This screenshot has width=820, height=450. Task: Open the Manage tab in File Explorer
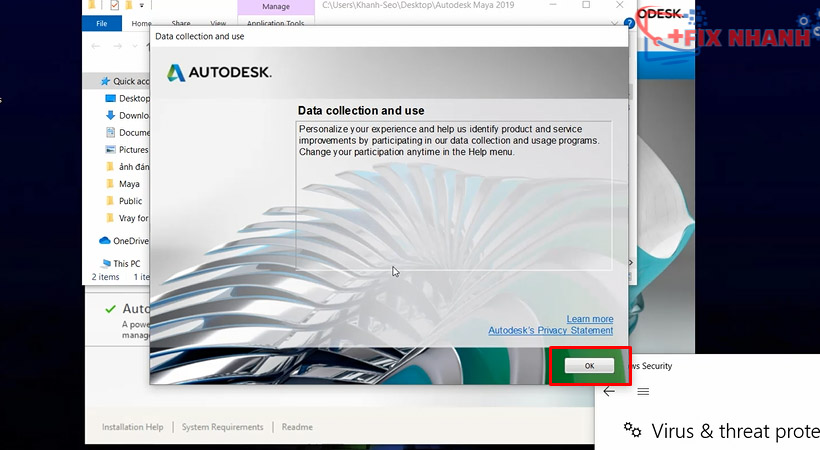click(x=276, y=7)
